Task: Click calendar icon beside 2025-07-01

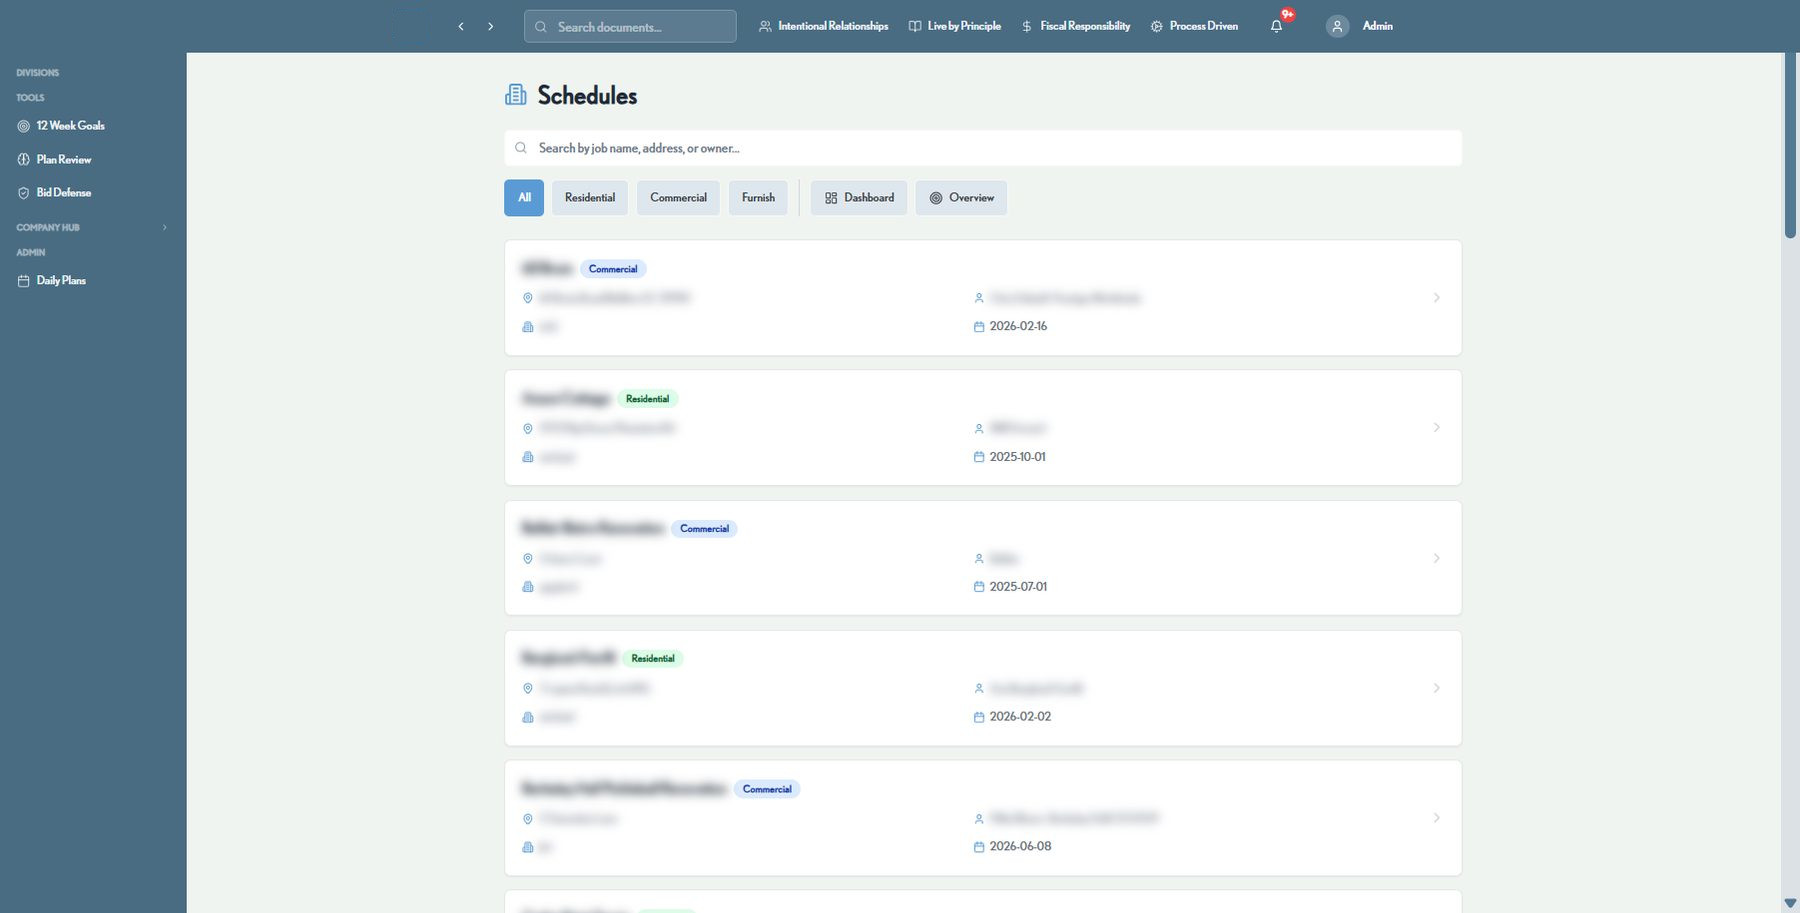Action: pyautogui.click(x=979, y=587)
